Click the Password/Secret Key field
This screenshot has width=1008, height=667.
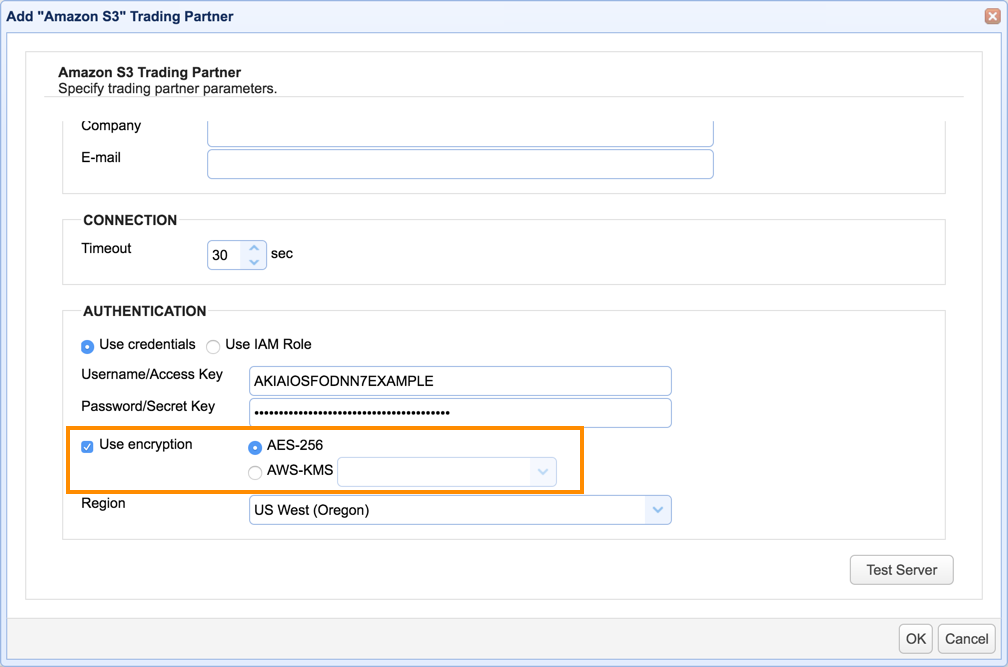pyautogui.click(x=459, y=412)
